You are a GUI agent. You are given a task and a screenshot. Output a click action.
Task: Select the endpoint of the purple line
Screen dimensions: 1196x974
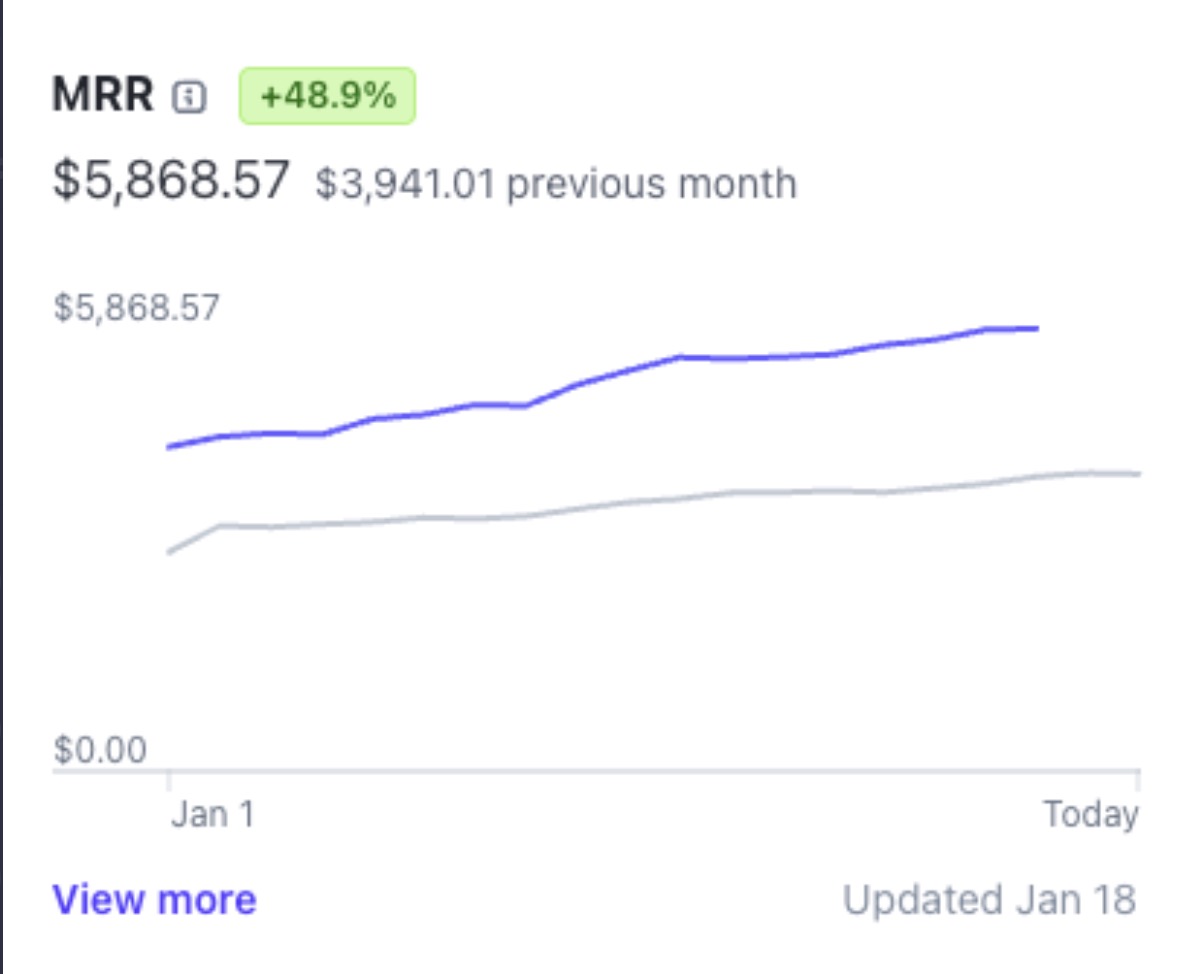pyautogui.click(x=1037, y=327)
